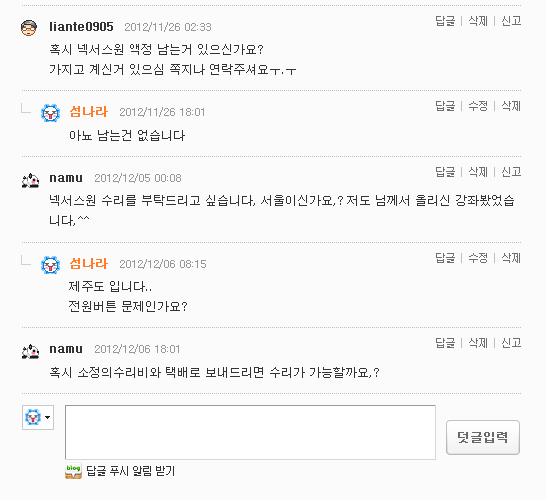
Task: Open the liante0905 username link
Action: [x=81, y=27]
